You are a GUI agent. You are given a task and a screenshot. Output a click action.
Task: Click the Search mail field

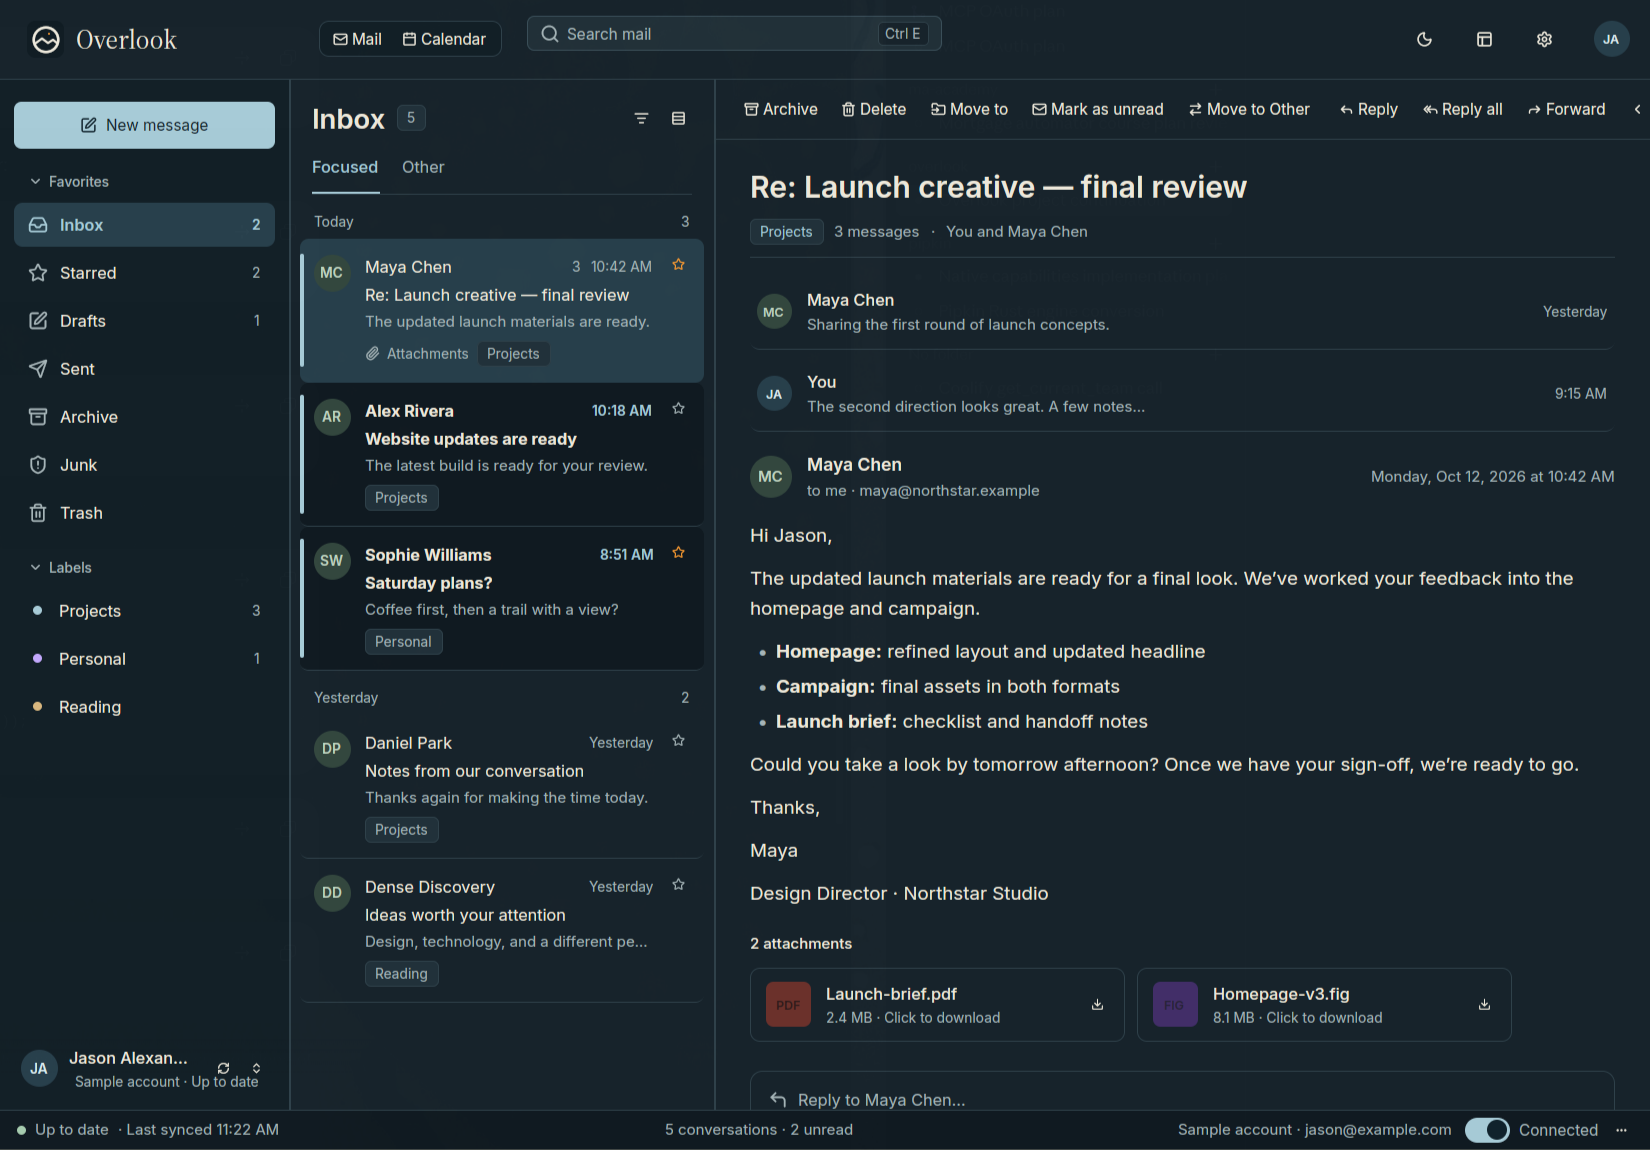point(734,34)
